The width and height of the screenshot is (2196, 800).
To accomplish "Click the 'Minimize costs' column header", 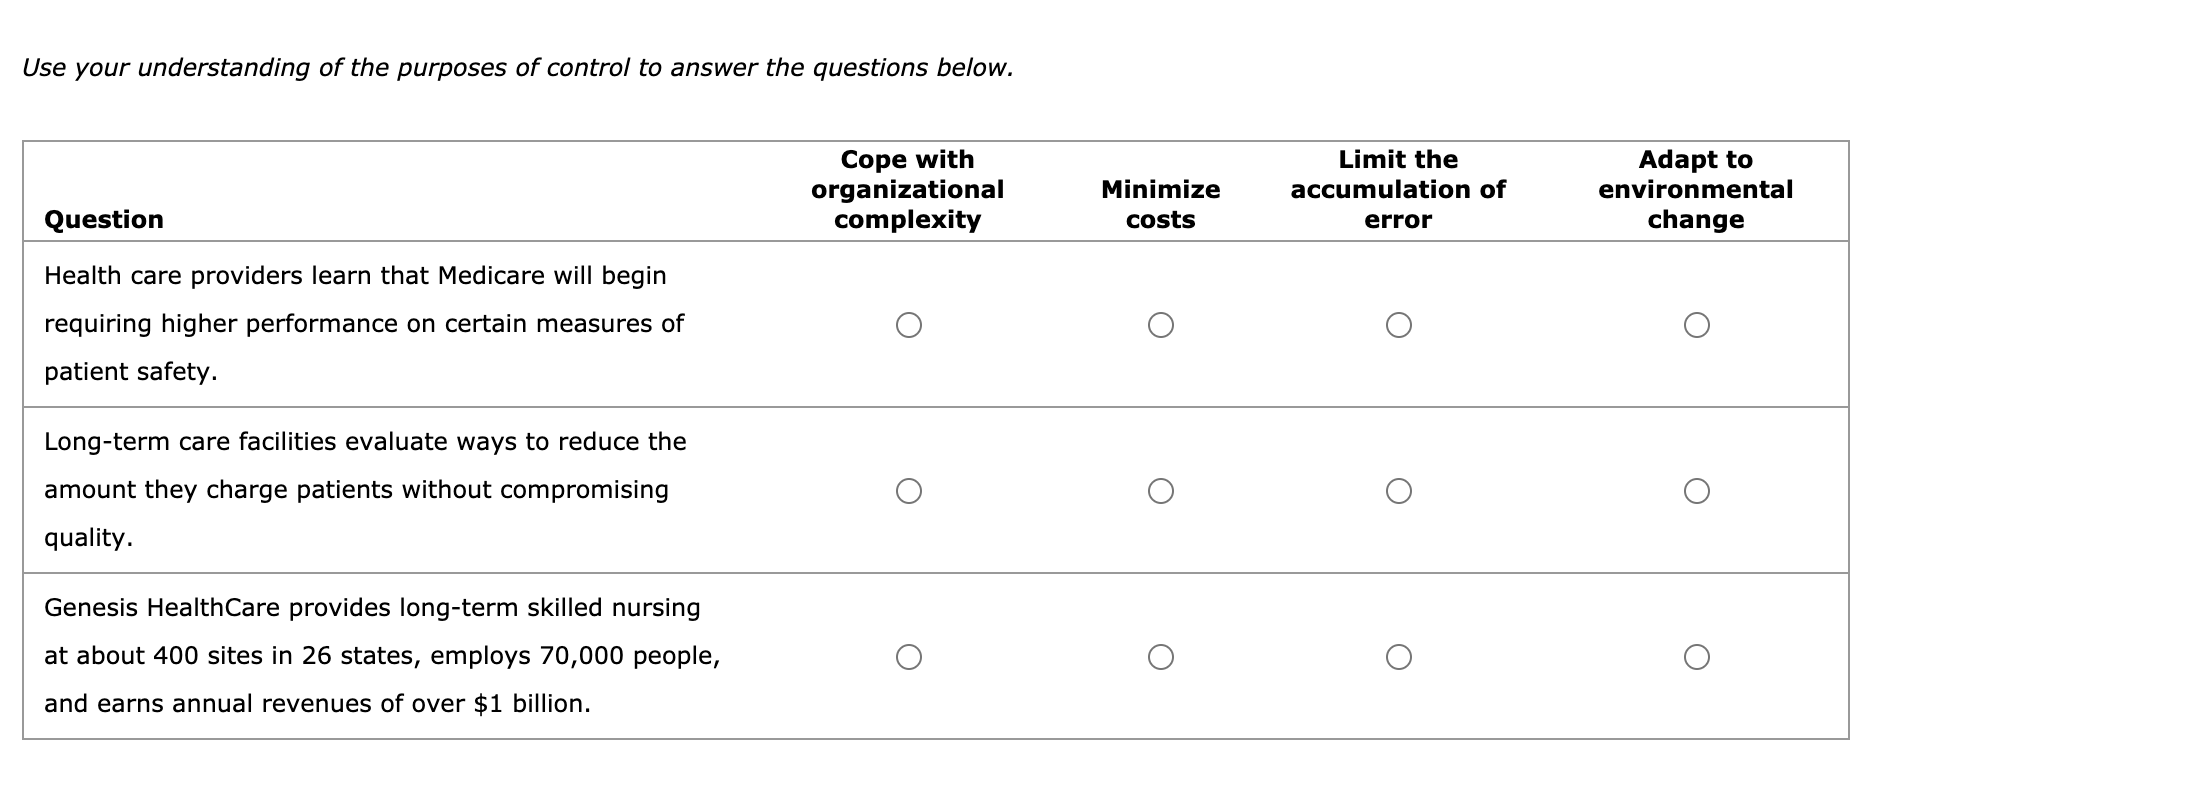I will tap(1160, 204).
